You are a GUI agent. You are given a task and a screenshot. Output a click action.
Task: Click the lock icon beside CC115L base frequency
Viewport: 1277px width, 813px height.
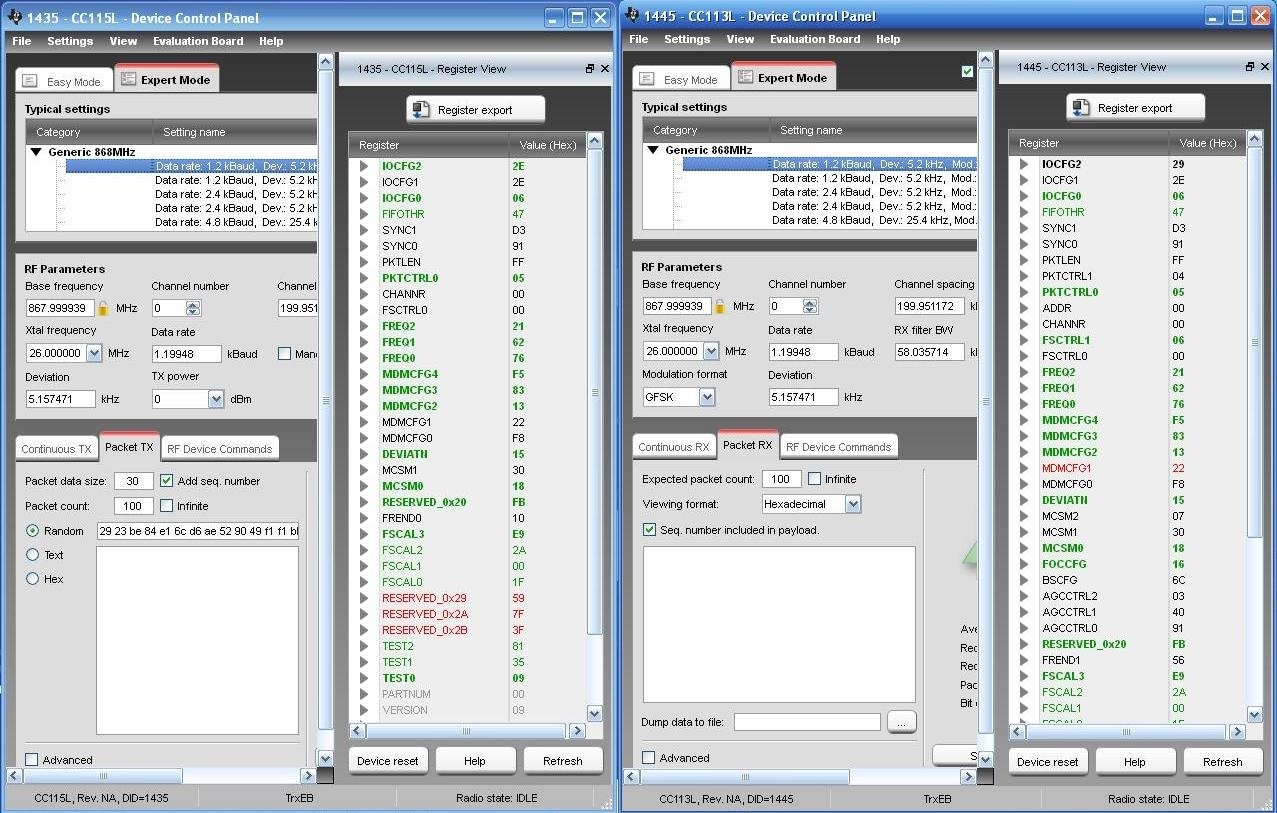point(102,308)
